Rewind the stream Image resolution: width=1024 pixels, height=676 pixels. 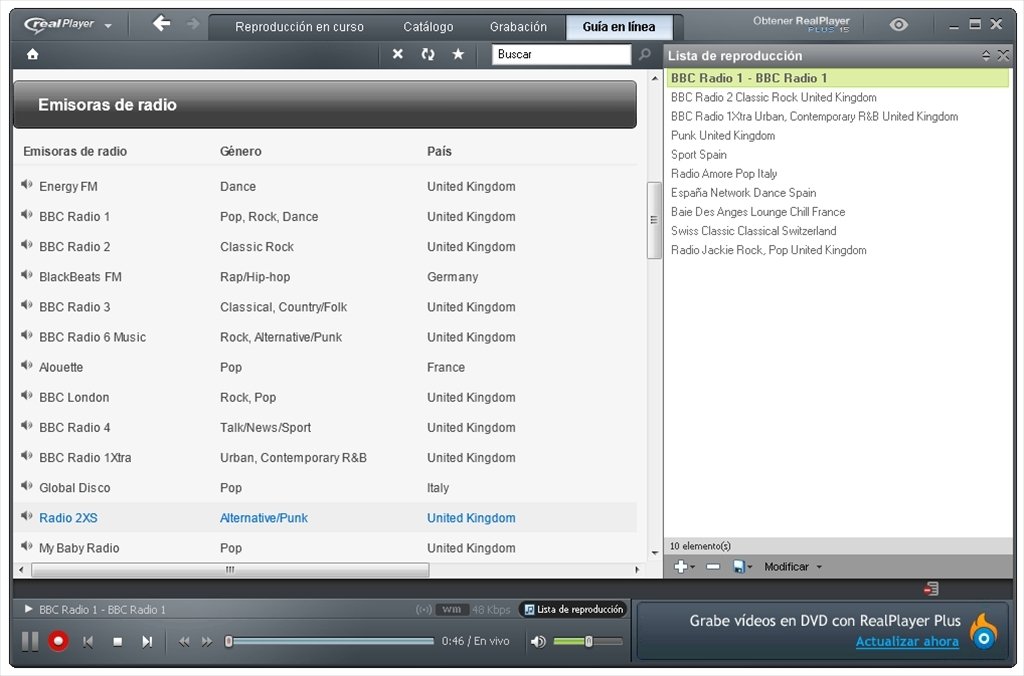click(184, 642)
